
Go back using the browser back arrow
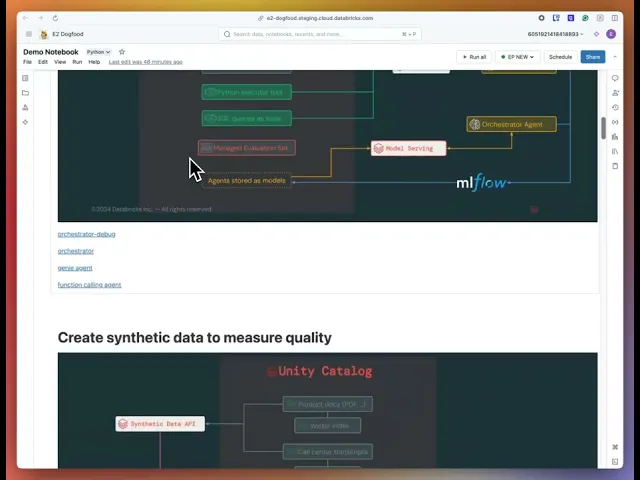click(x=25, y=18)
